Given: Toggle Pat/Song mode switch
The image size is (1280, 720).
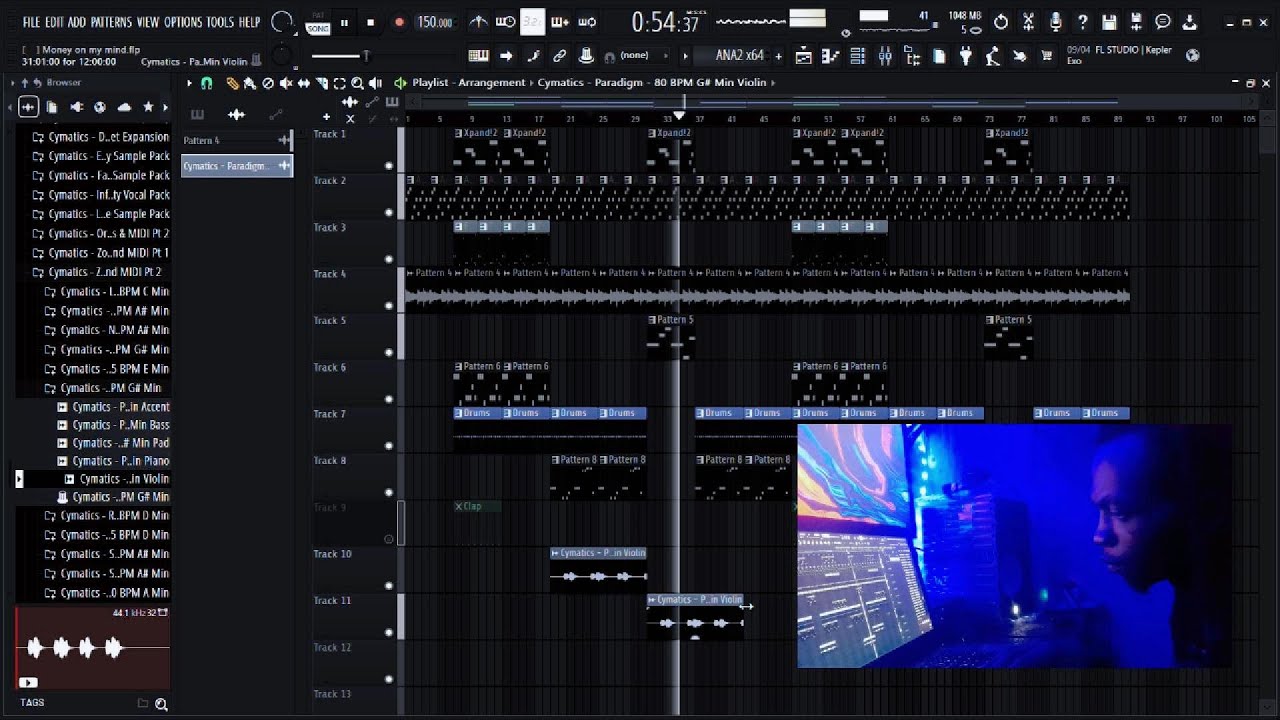Looking at the screenshot, I should [x=318, y=23].
